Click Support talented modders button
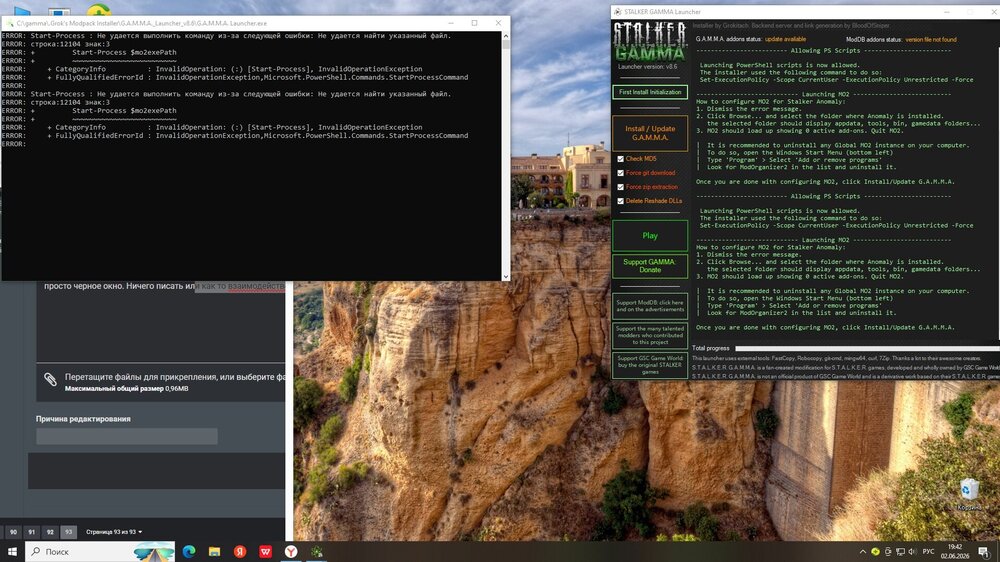This screenshot has width=1000, height=562. click(650, 336)
